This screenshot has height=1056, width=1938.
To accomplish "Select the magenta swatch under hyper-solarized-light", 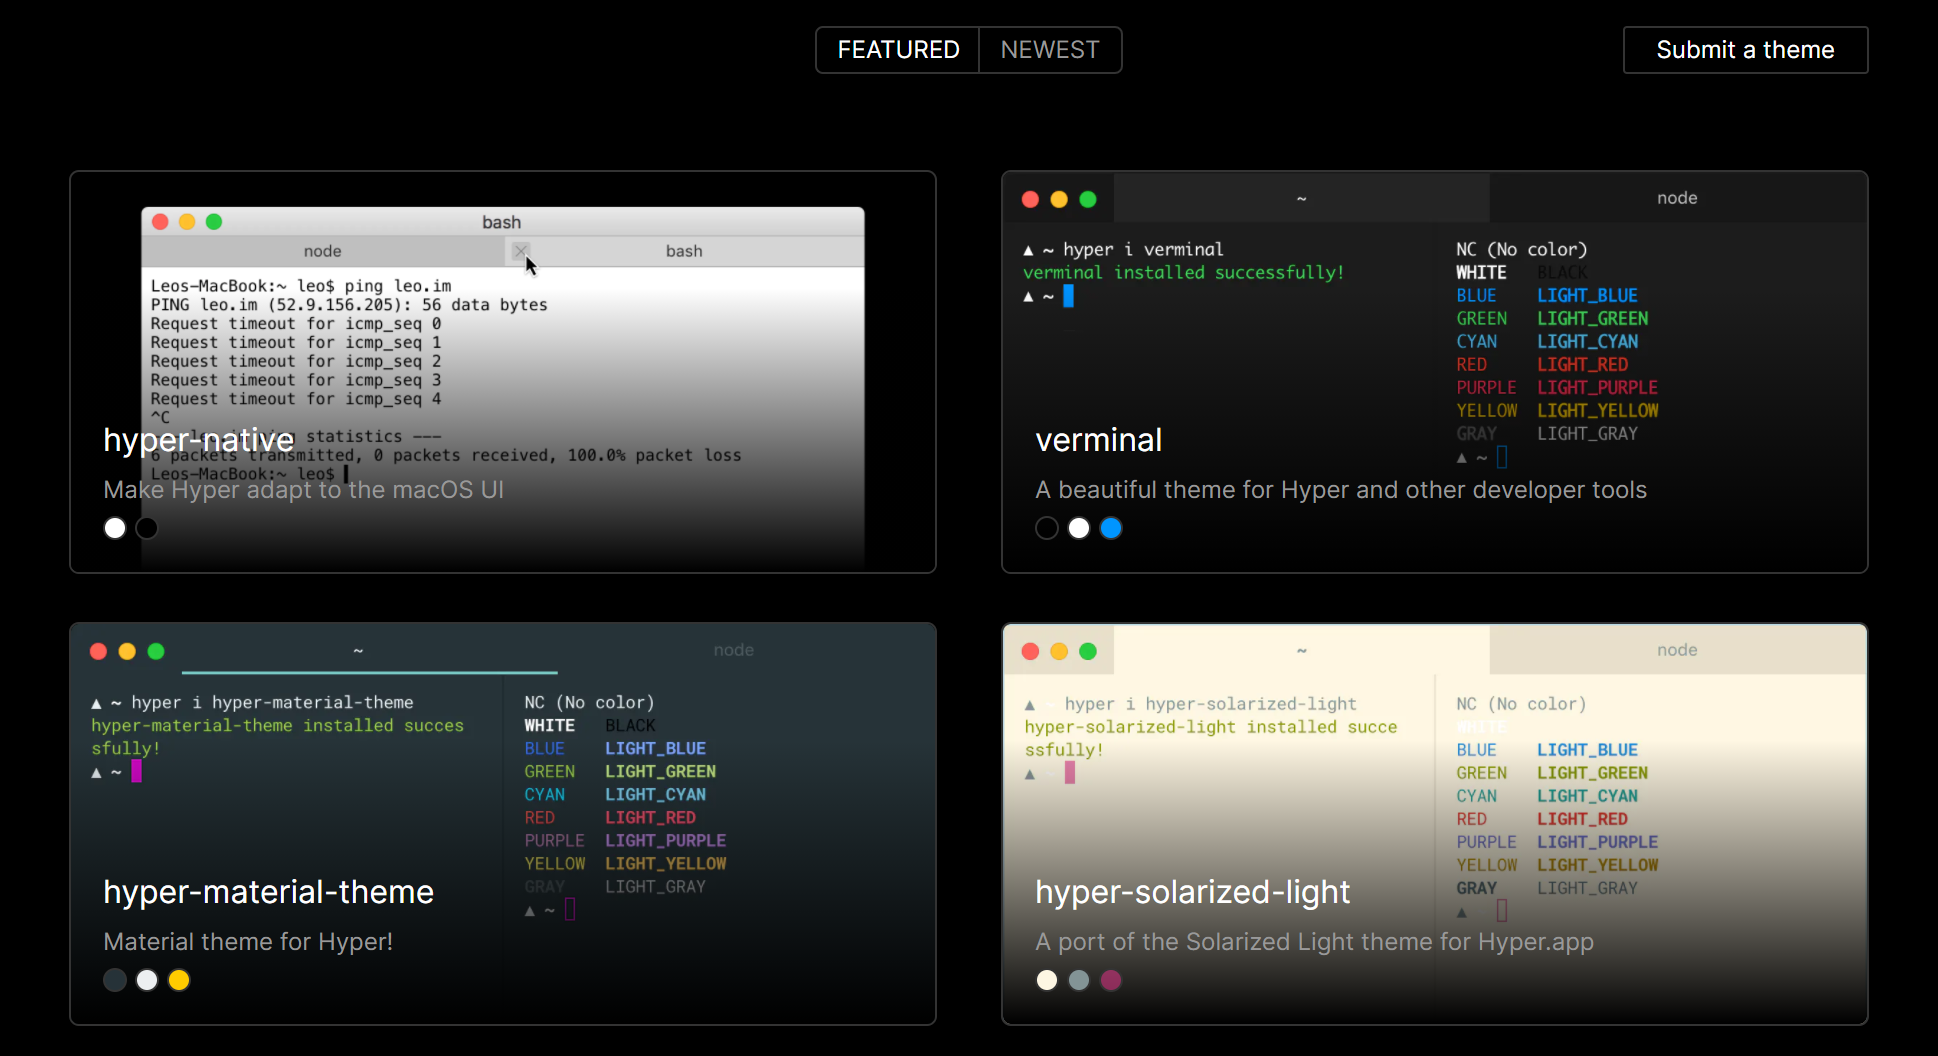I will tap(1111, 980).
